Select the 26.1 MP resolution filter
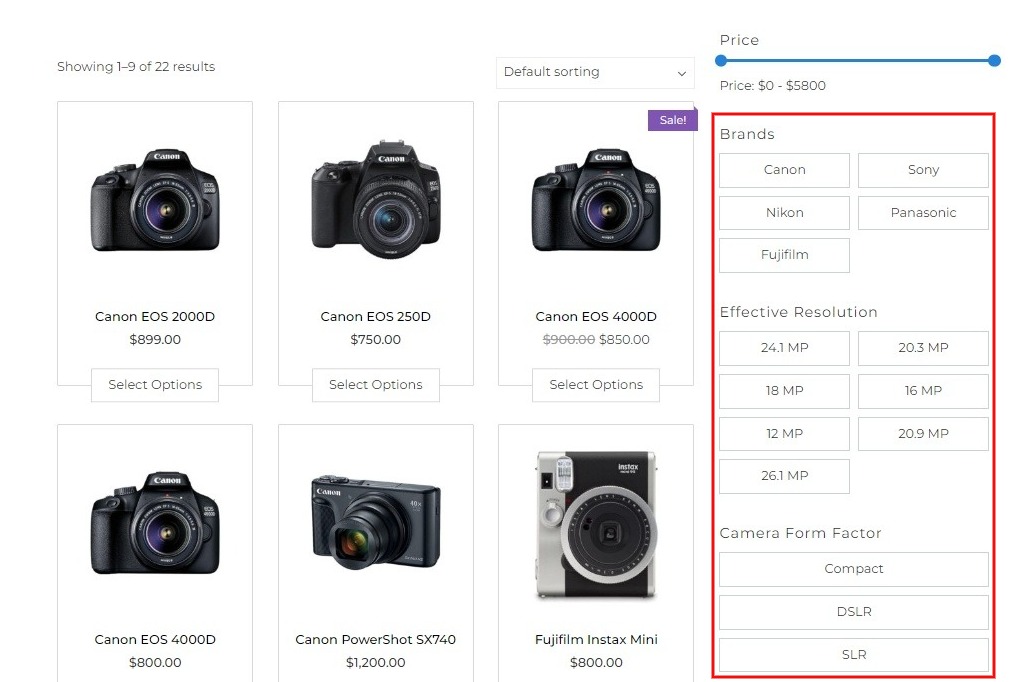This screenshot has width=1027, height=682. tap(784, 476)
